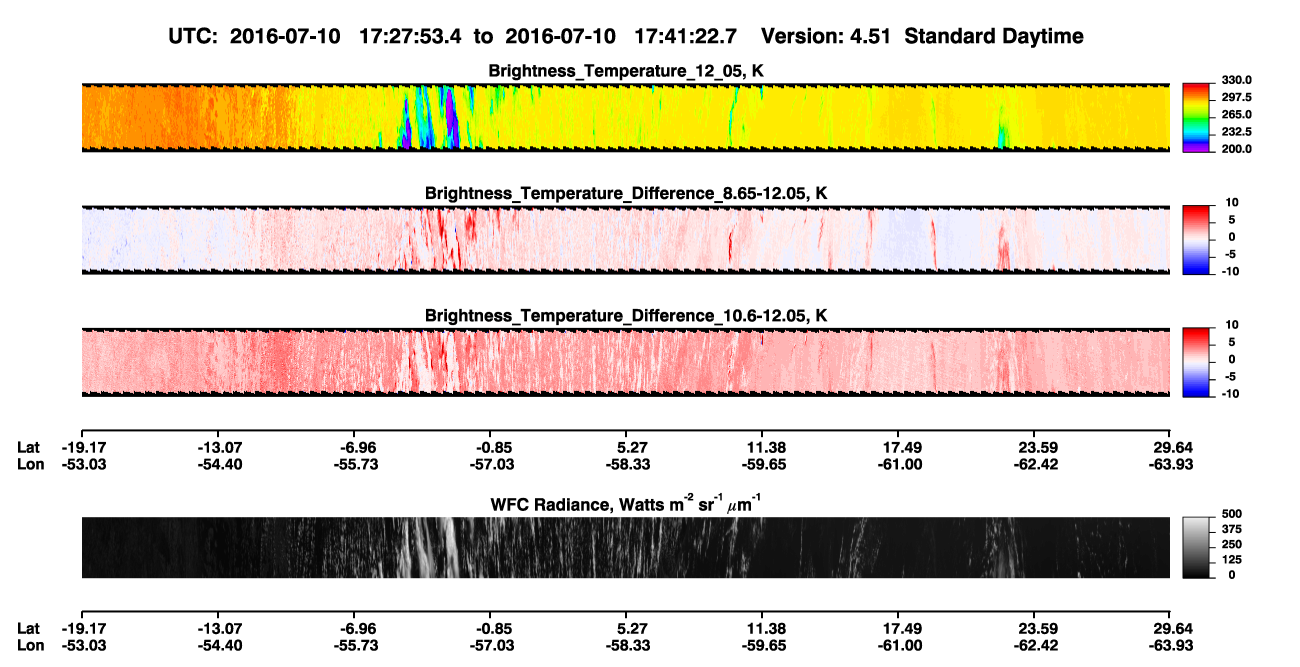Viewport: 1300px width, 667px height.
Task: Click latitude -19.17 on the upper axis
Action: click(x=82, y=448)
